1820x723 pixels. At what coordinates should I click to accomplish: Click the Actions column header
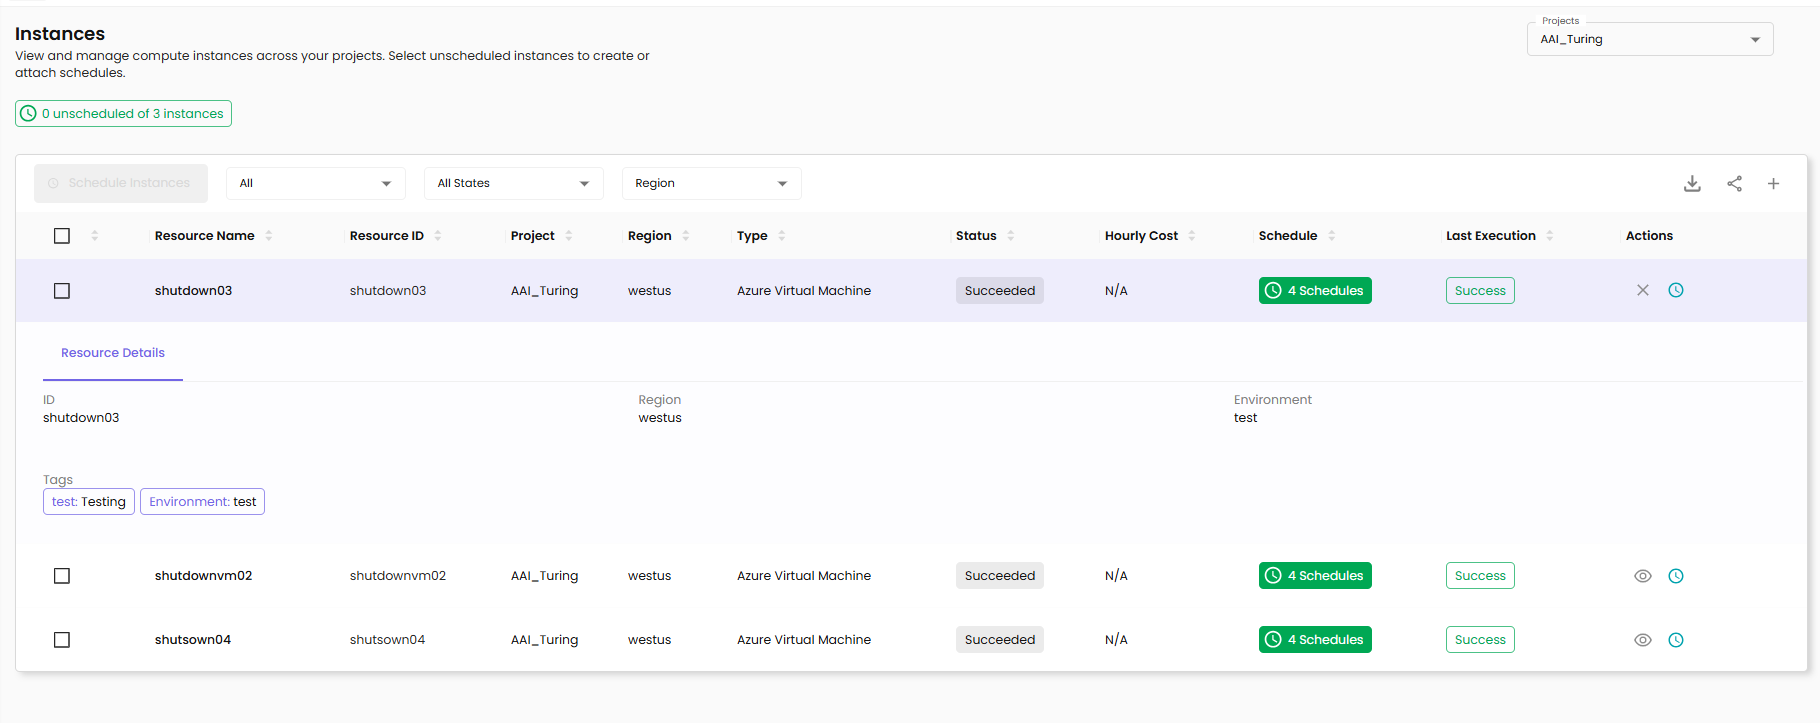point(1649,236)
